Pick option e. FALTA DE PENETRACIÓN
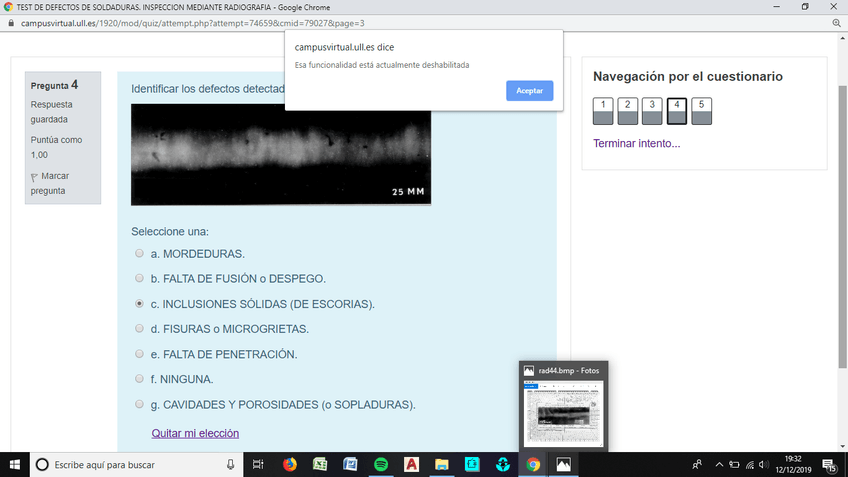The width and height of the screenshot is (848, 477). tap(139, 354)
